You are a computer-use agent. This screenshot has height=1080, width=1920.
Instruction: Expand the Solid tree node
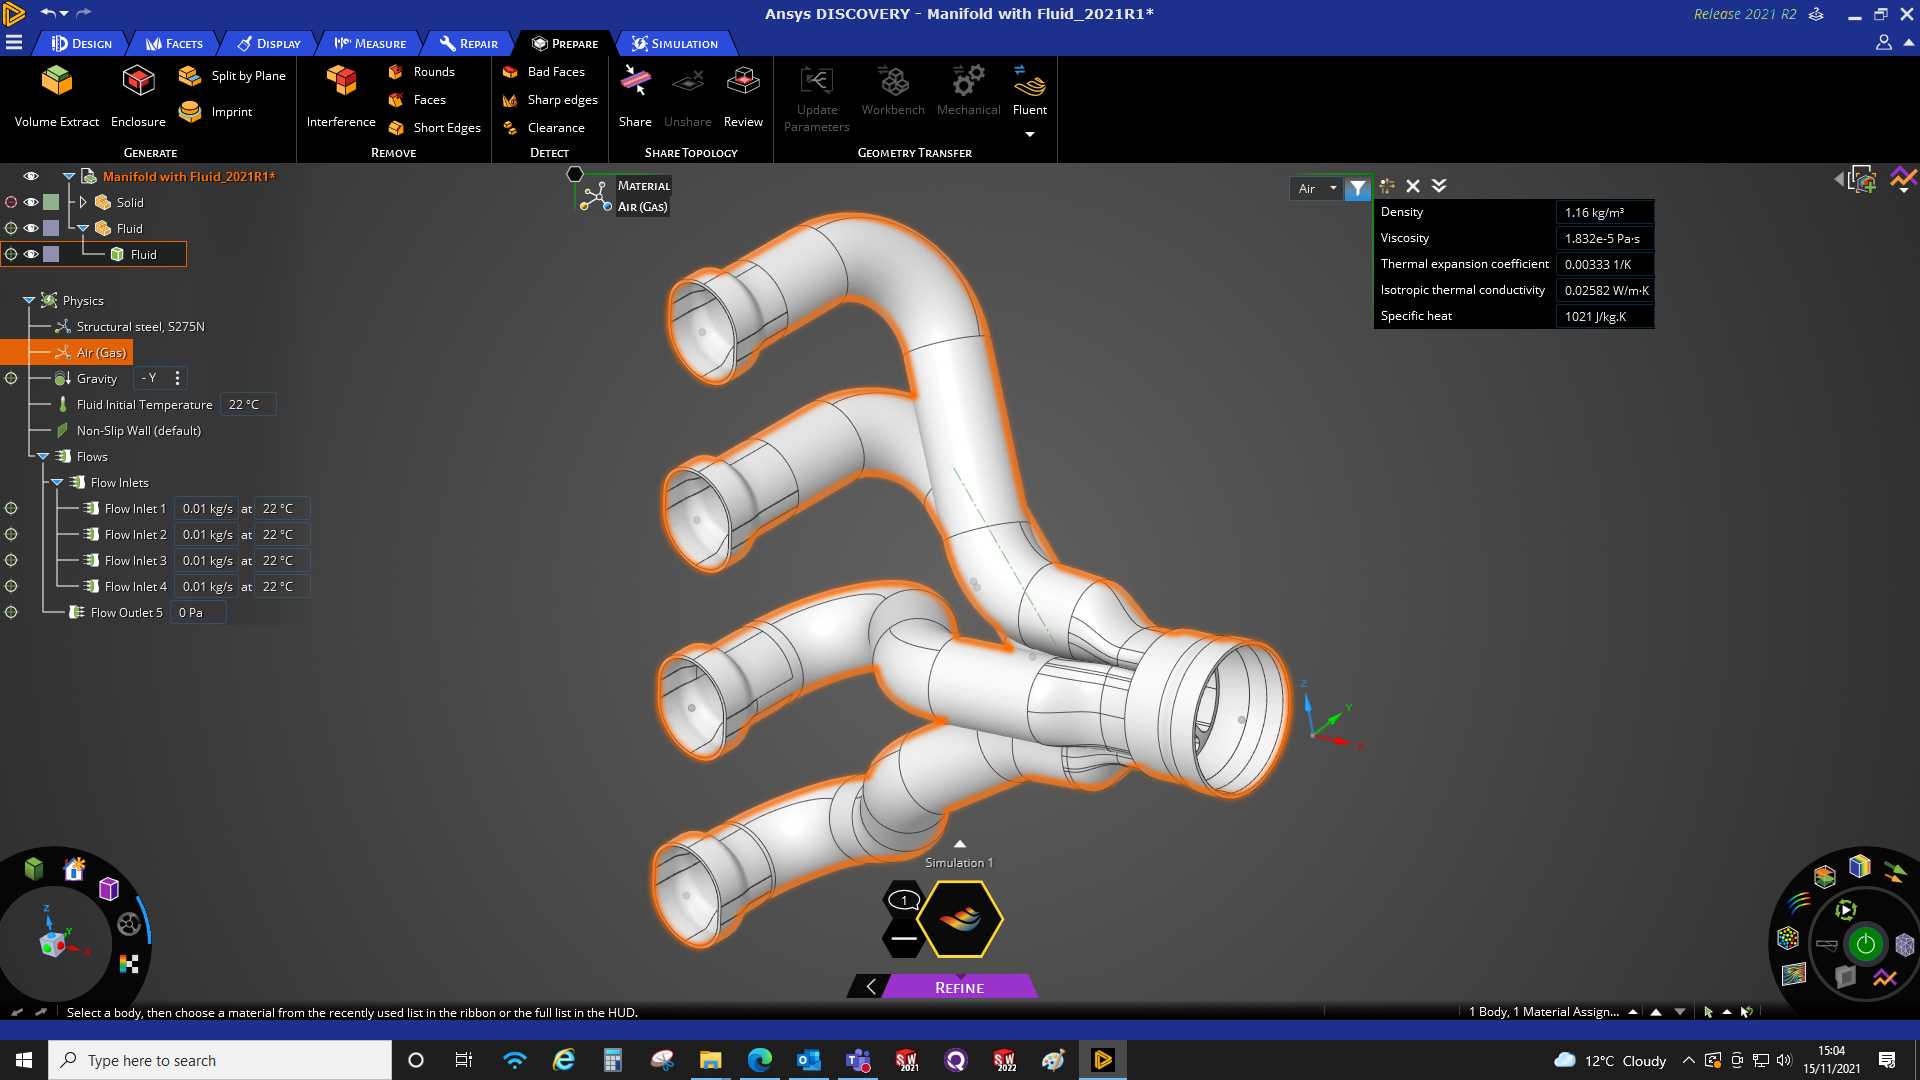[x=84, y=202]
